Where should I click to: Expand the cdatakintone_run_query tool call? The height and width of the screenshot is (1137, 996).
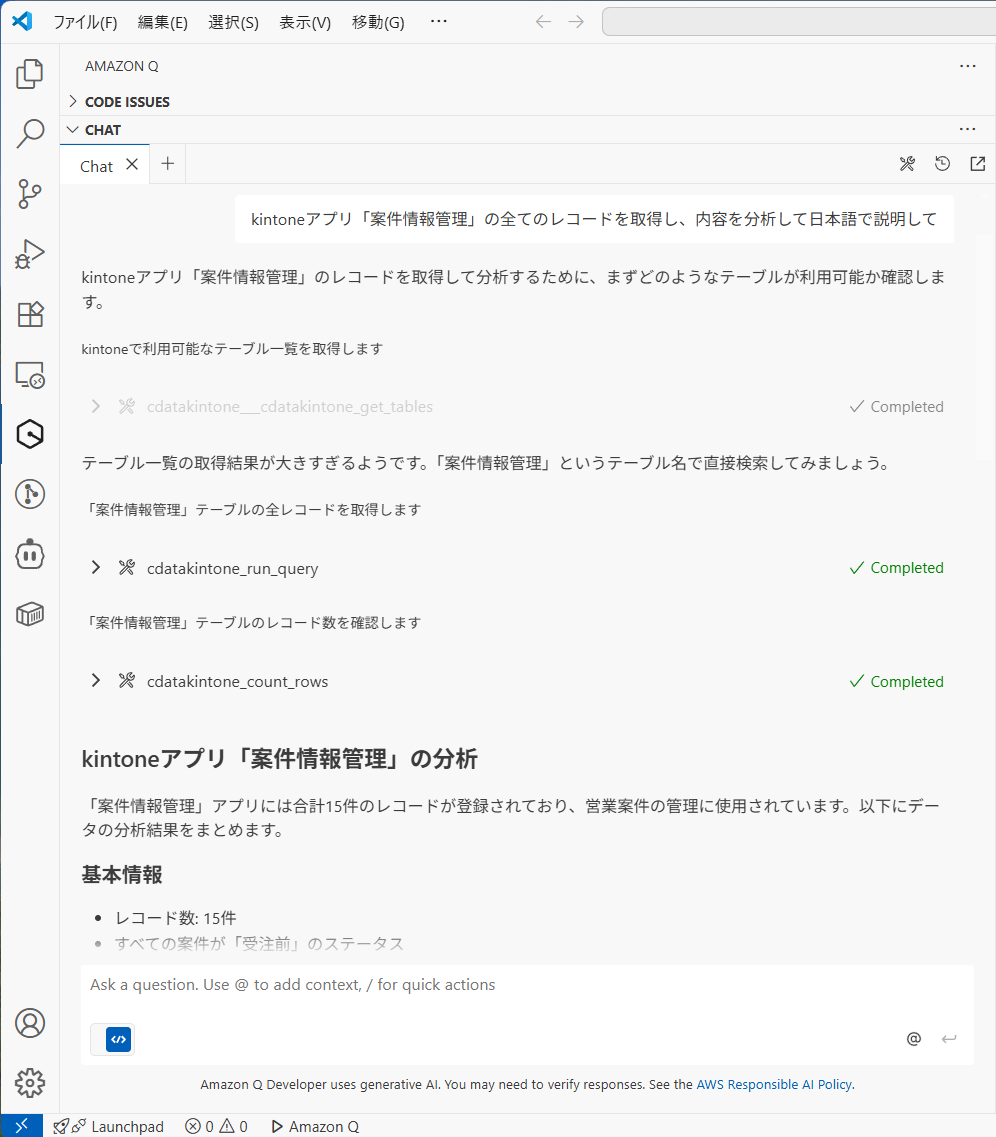pos(96,567)
